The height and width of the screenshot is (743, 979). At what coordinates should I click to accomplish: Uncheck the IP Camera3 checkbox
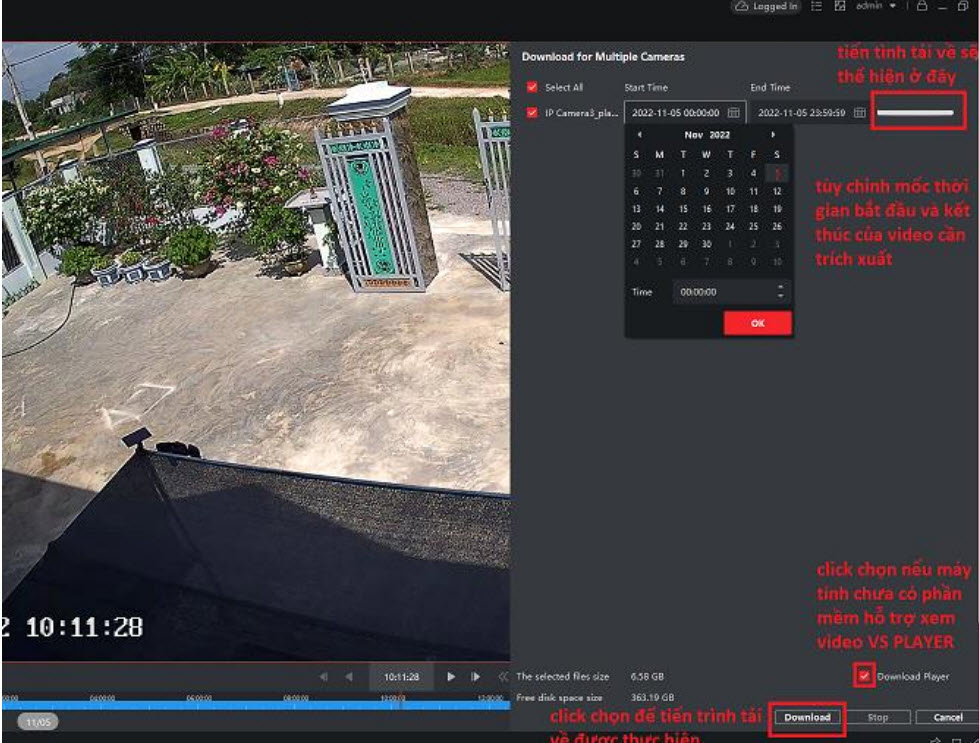pos(532,113)
